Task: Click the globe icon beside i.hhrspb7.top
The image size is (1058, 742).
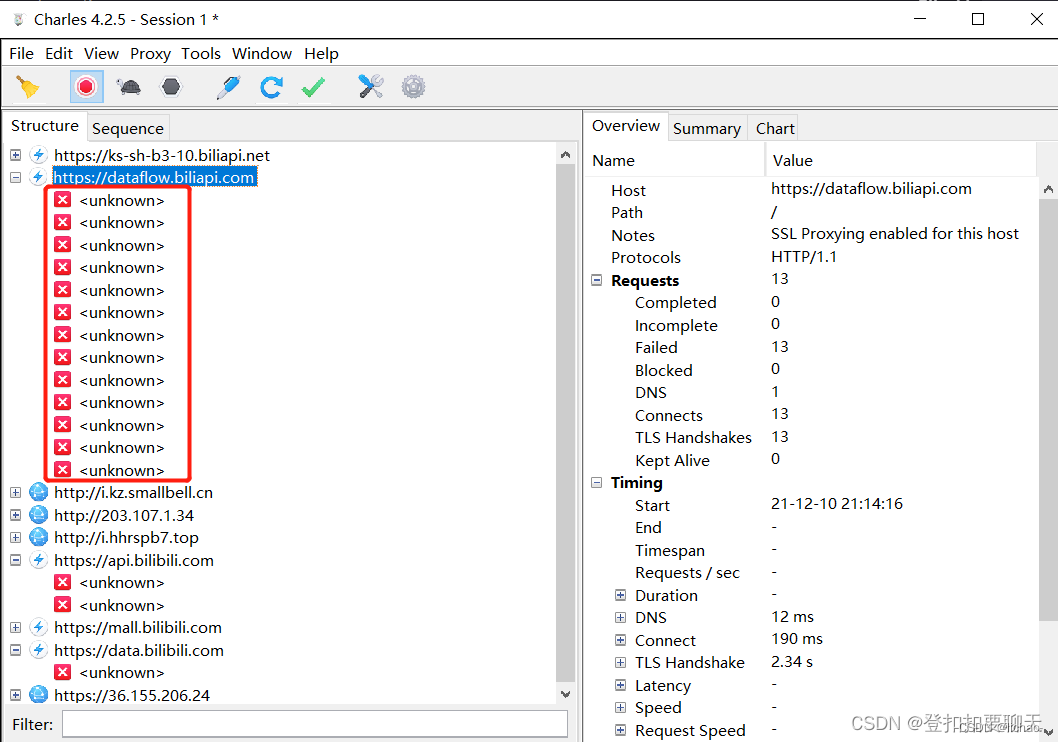Action: (x=38, y=538)
